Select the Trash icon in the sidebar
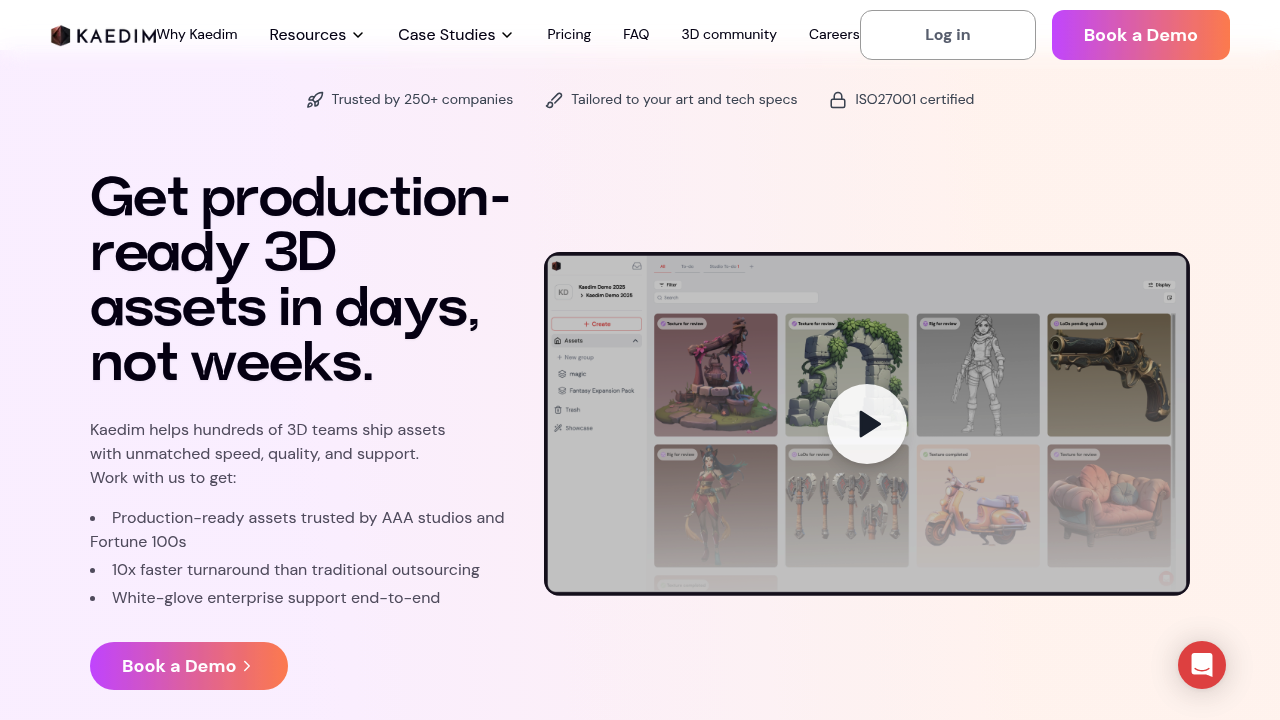 click(x=558, y=410)
